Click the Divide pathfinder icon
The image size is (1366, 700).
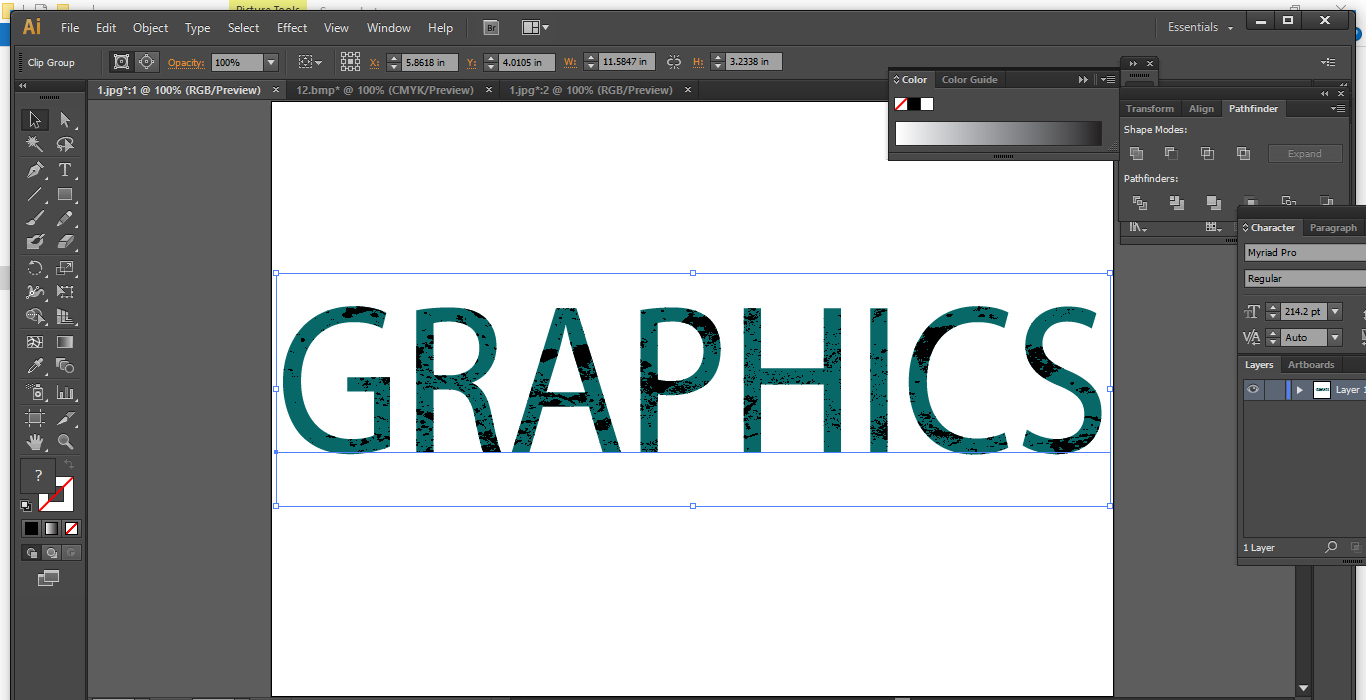(1139, 202)
